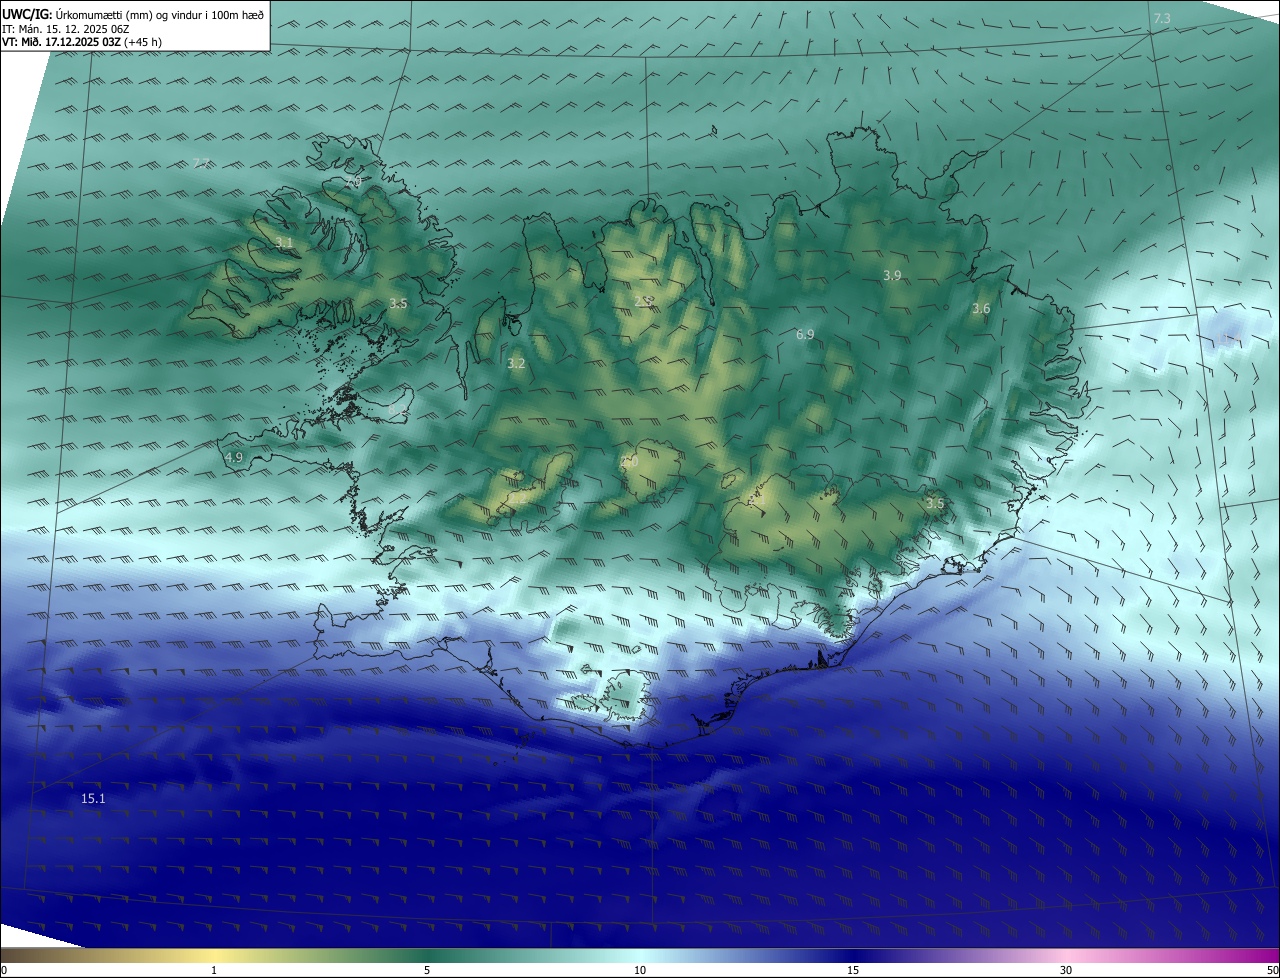Click the "50" tick on the color scale

(1272, 970)
